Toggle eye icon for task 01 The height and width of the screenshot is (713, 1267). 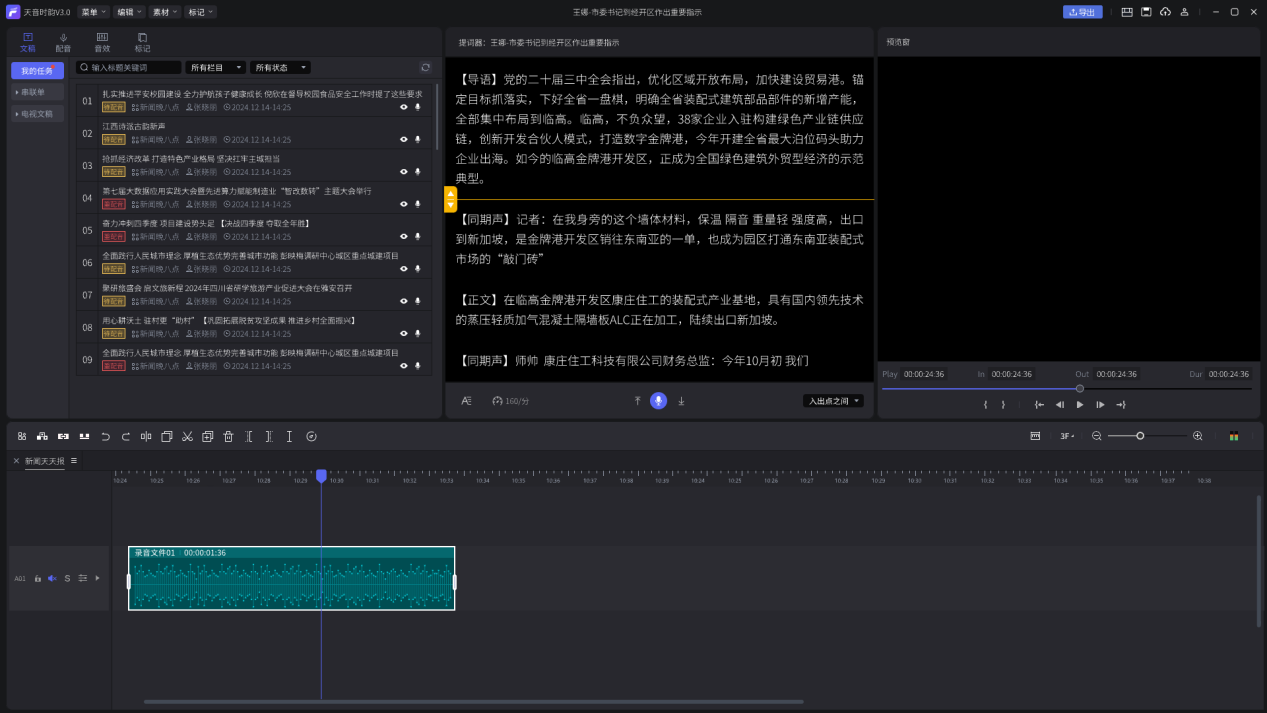point(404,107)
